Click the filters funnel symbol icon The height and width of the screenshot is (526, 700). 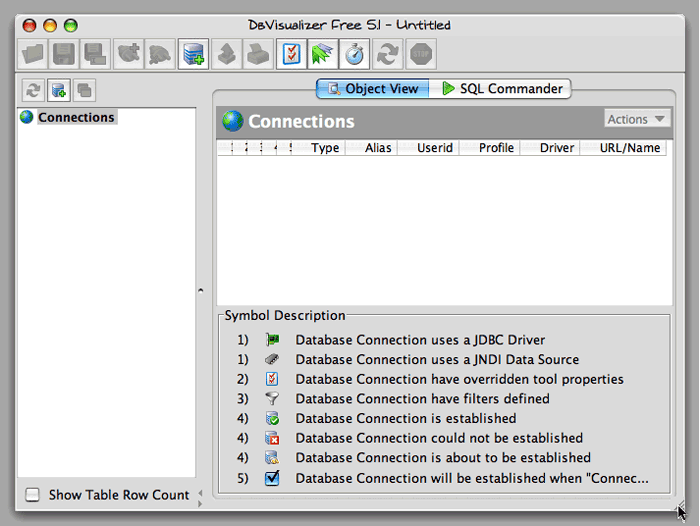(272, 398)
